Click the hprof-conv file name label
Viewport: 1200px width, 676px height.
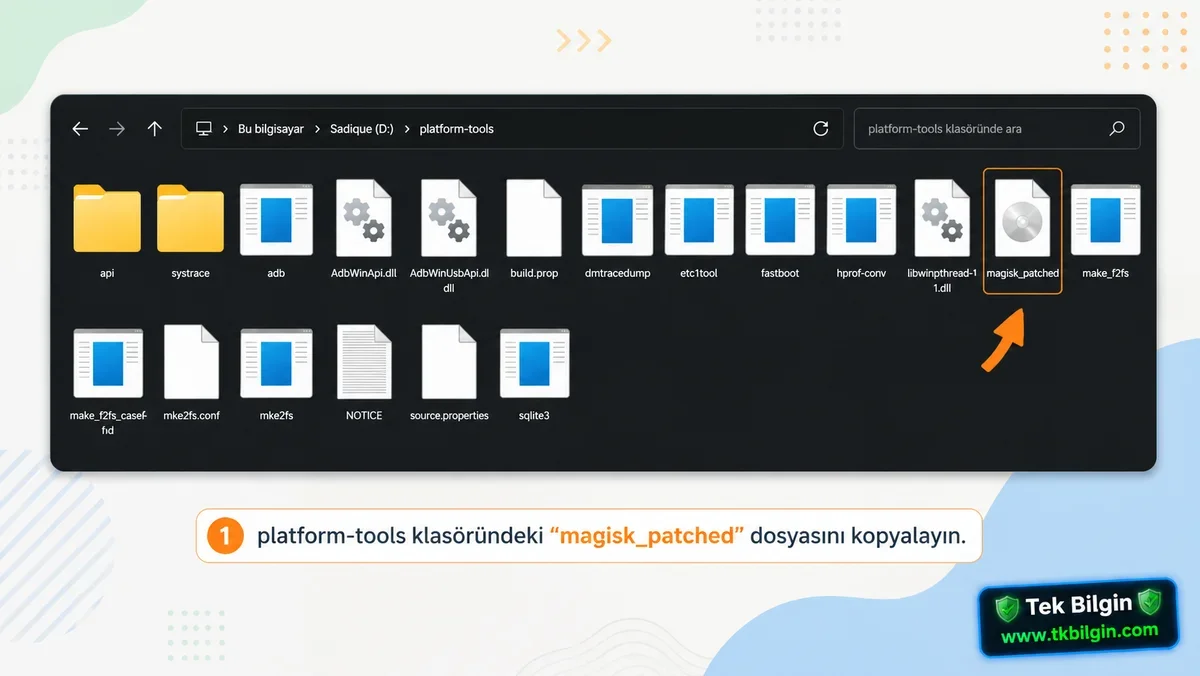tap(862, 273)
